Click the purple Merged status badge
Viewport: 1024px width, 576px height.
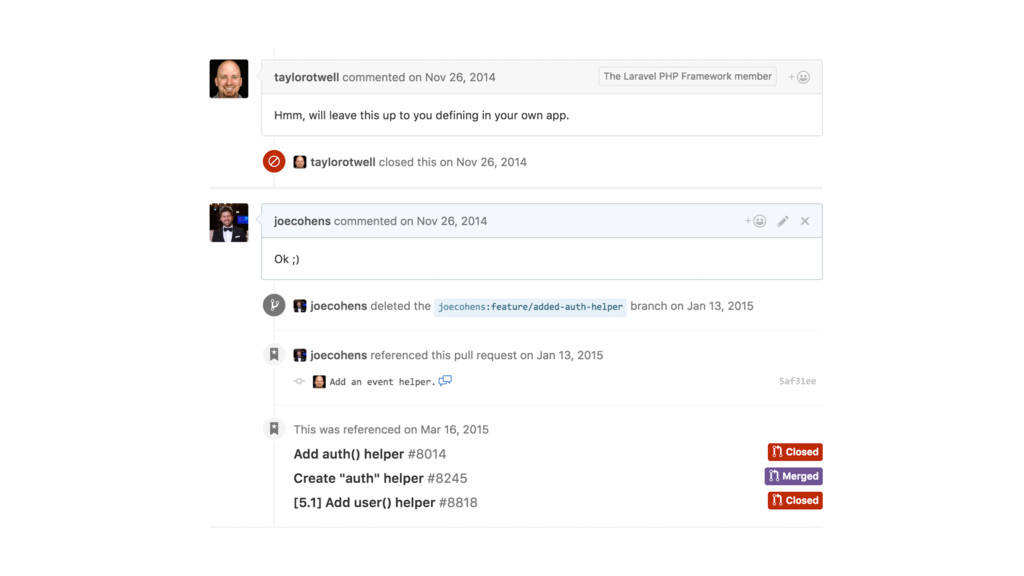[793, 476]
